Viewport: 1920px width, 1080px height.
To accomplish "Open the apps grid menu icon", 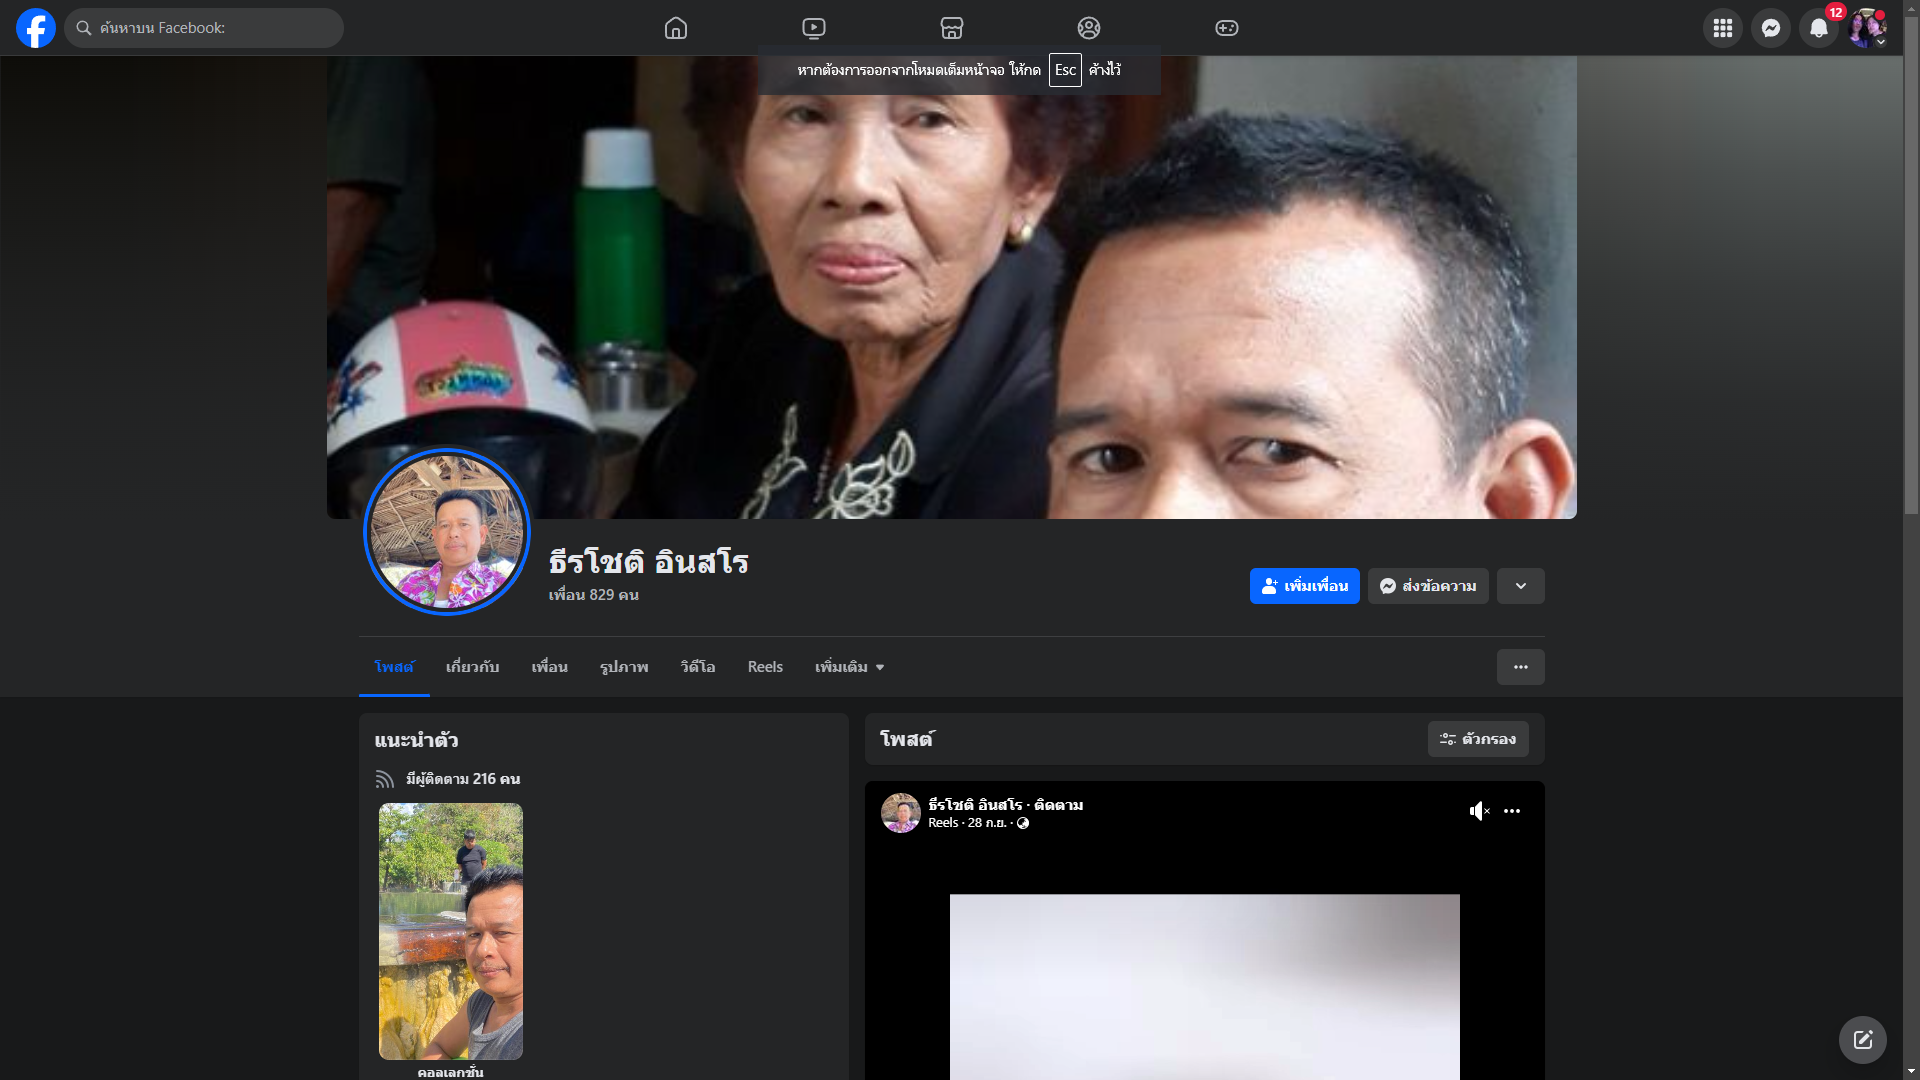I will click(x=1722, y=28).
